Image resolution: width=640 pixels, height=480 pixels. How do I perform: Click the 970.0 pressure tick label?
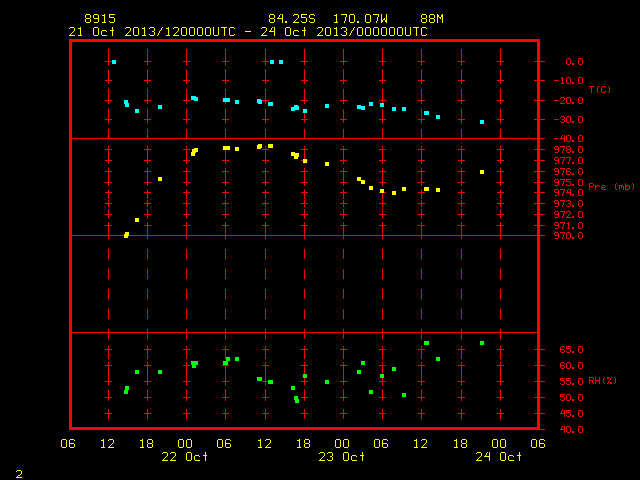pyautogui.click(x=568, y=236)
